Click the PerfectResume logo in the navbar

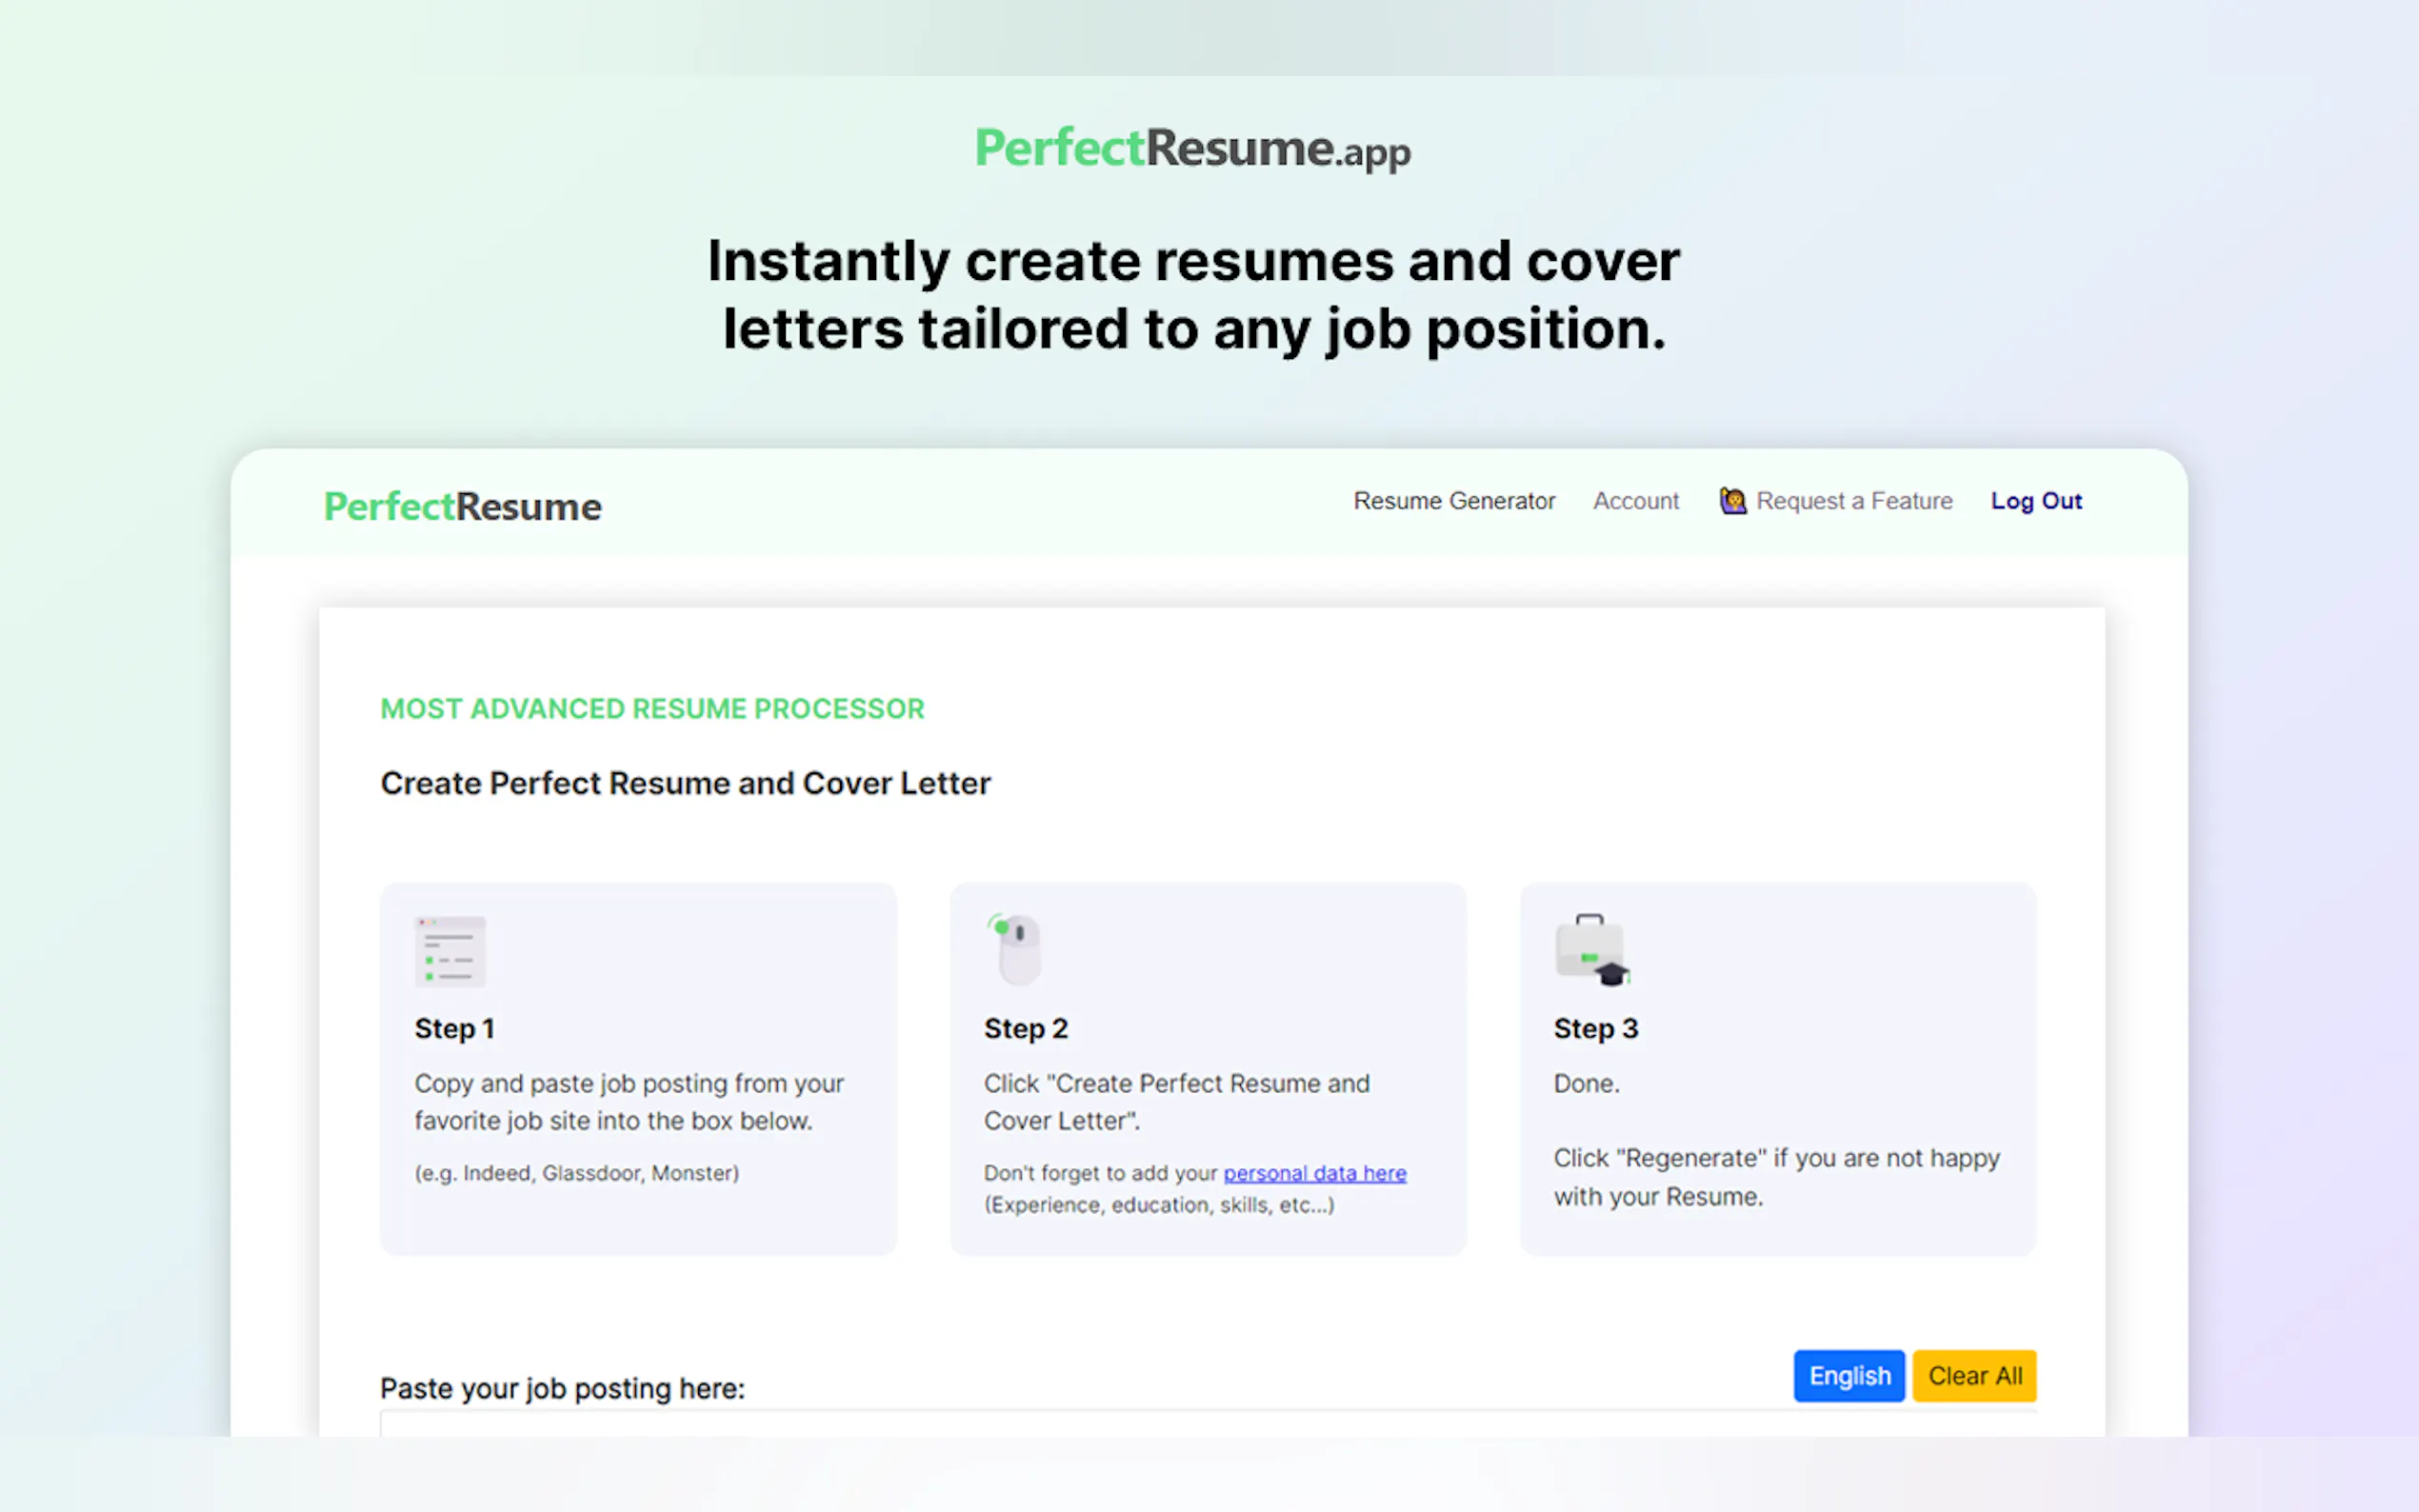[x=462, y=507]
